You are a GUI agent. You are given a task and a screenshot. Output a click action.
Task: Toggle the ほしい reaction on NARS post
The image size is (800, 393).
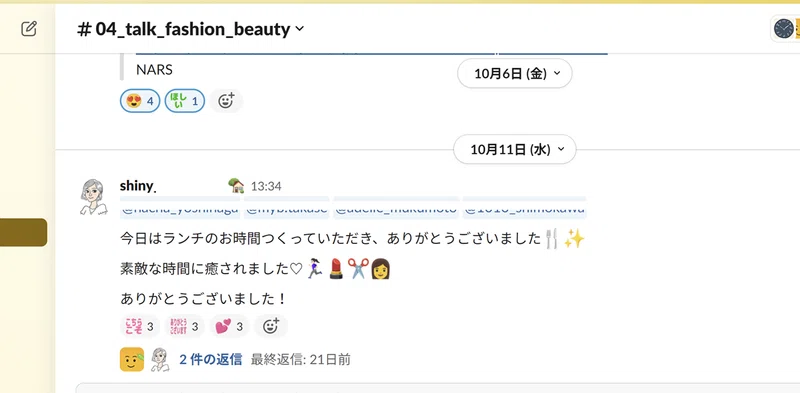pos(185,101)
